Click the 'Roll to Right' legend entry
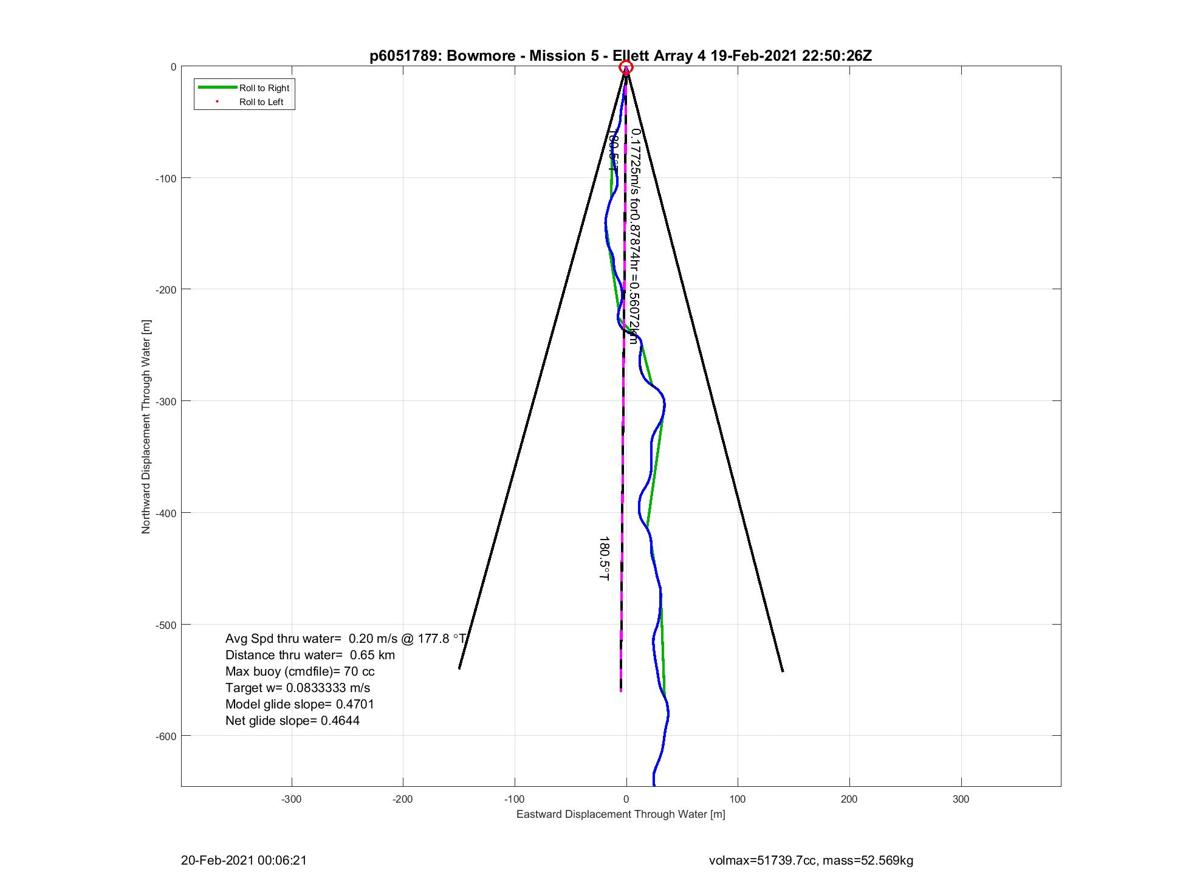The height and width of the screenshot is (885, 1200). point(264,89)
